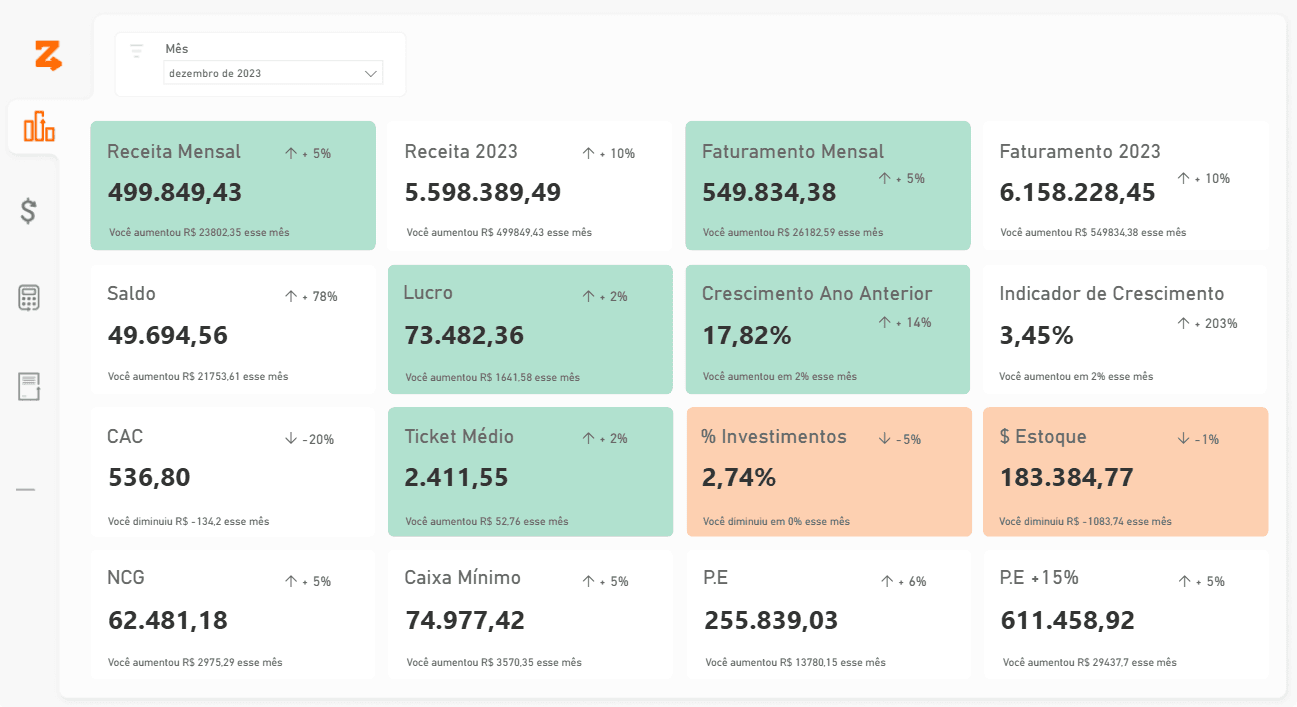Click the up arrow indicator on Faturamento 2023
This screenshot has width=1297, height=707.
(x=1183, y=178)
